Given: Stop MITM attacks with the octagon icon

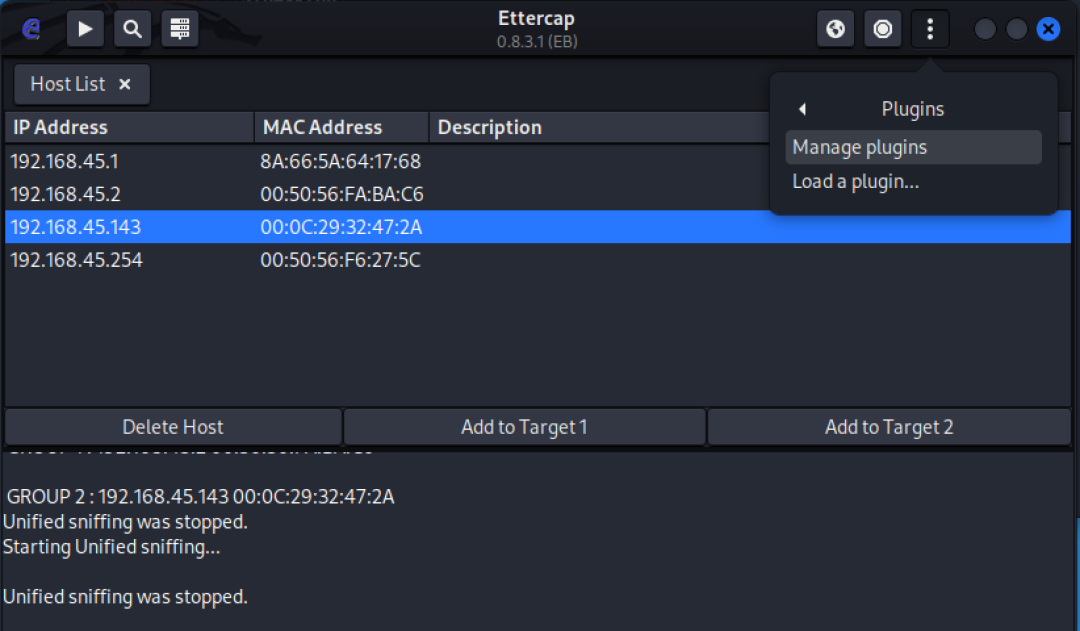Looking at the screenshot, I should [882, 28].
